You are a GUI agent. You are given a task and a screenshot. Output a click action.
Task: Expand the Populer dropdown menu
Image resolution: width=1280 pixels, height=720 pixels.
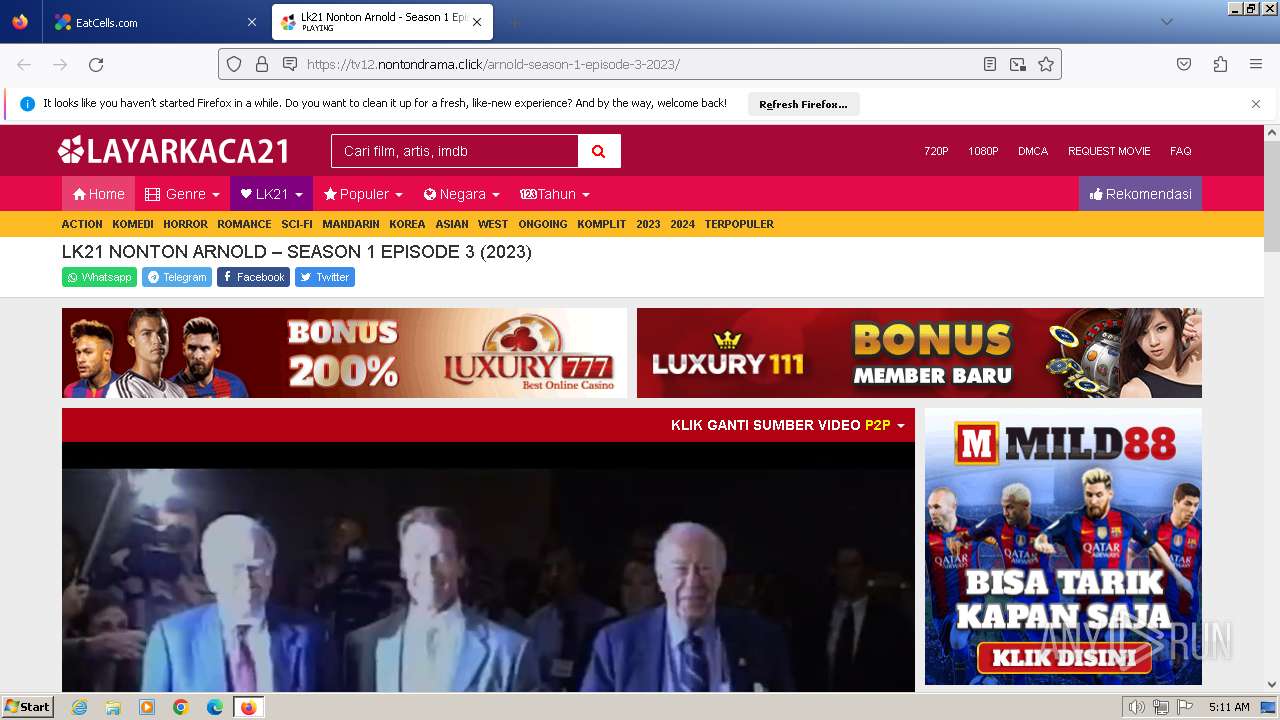click(363, 194)
